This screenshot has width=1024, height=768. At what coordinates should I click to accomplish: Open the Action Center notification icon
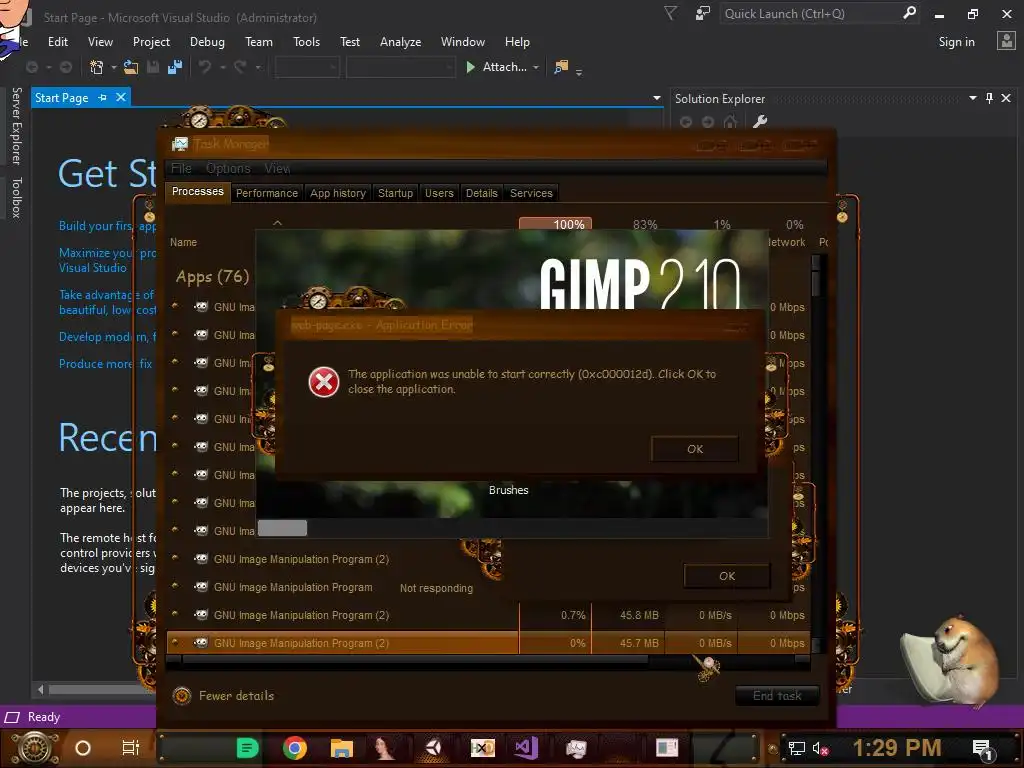coord(982,748)
